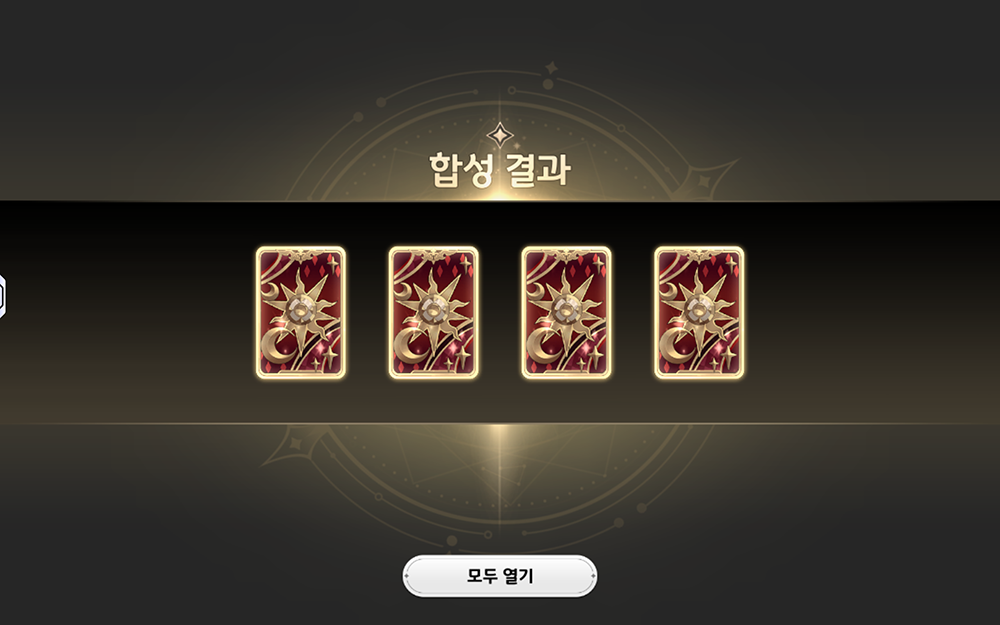Tap the golden sun emblem on fourth card
Image resolution: width=1000 pixels, height=625 pixels.
point(696,311)
